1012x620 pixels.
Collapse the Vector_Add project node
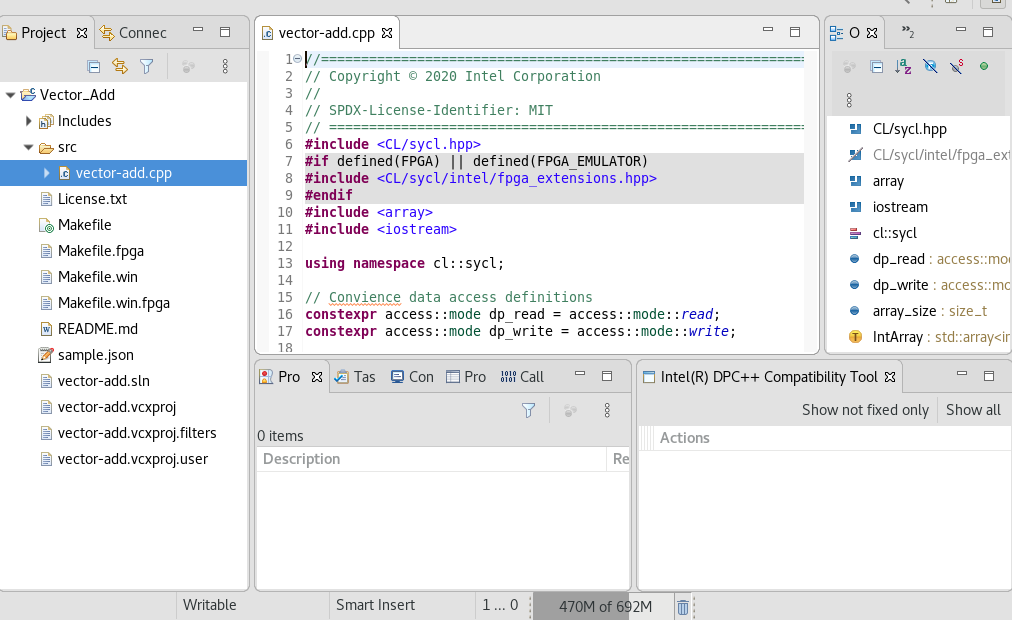(x=10, y=95)
